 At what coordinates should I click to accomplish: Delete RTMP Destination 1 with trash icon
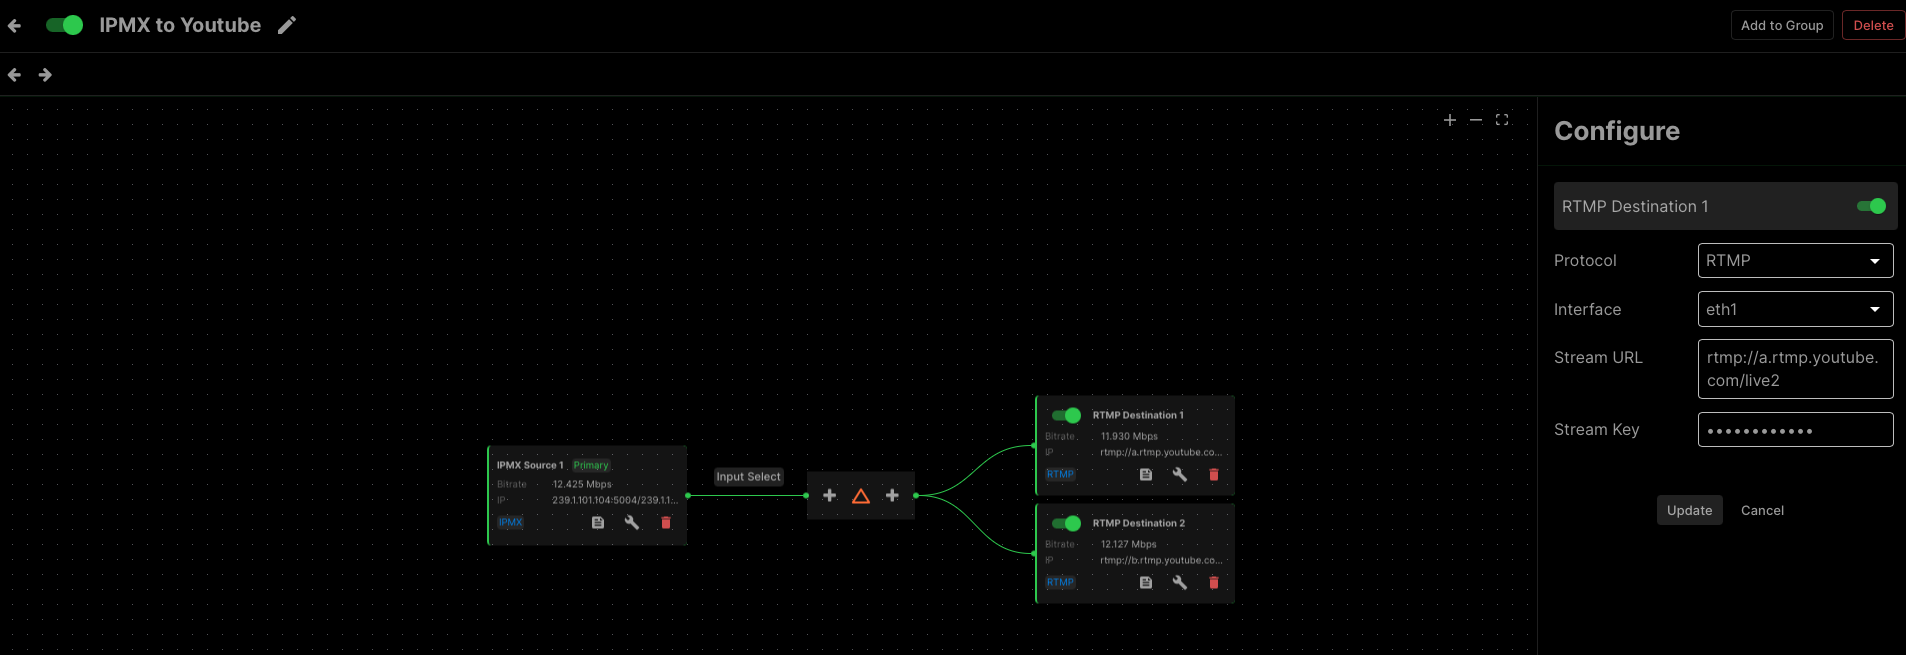1214,474
